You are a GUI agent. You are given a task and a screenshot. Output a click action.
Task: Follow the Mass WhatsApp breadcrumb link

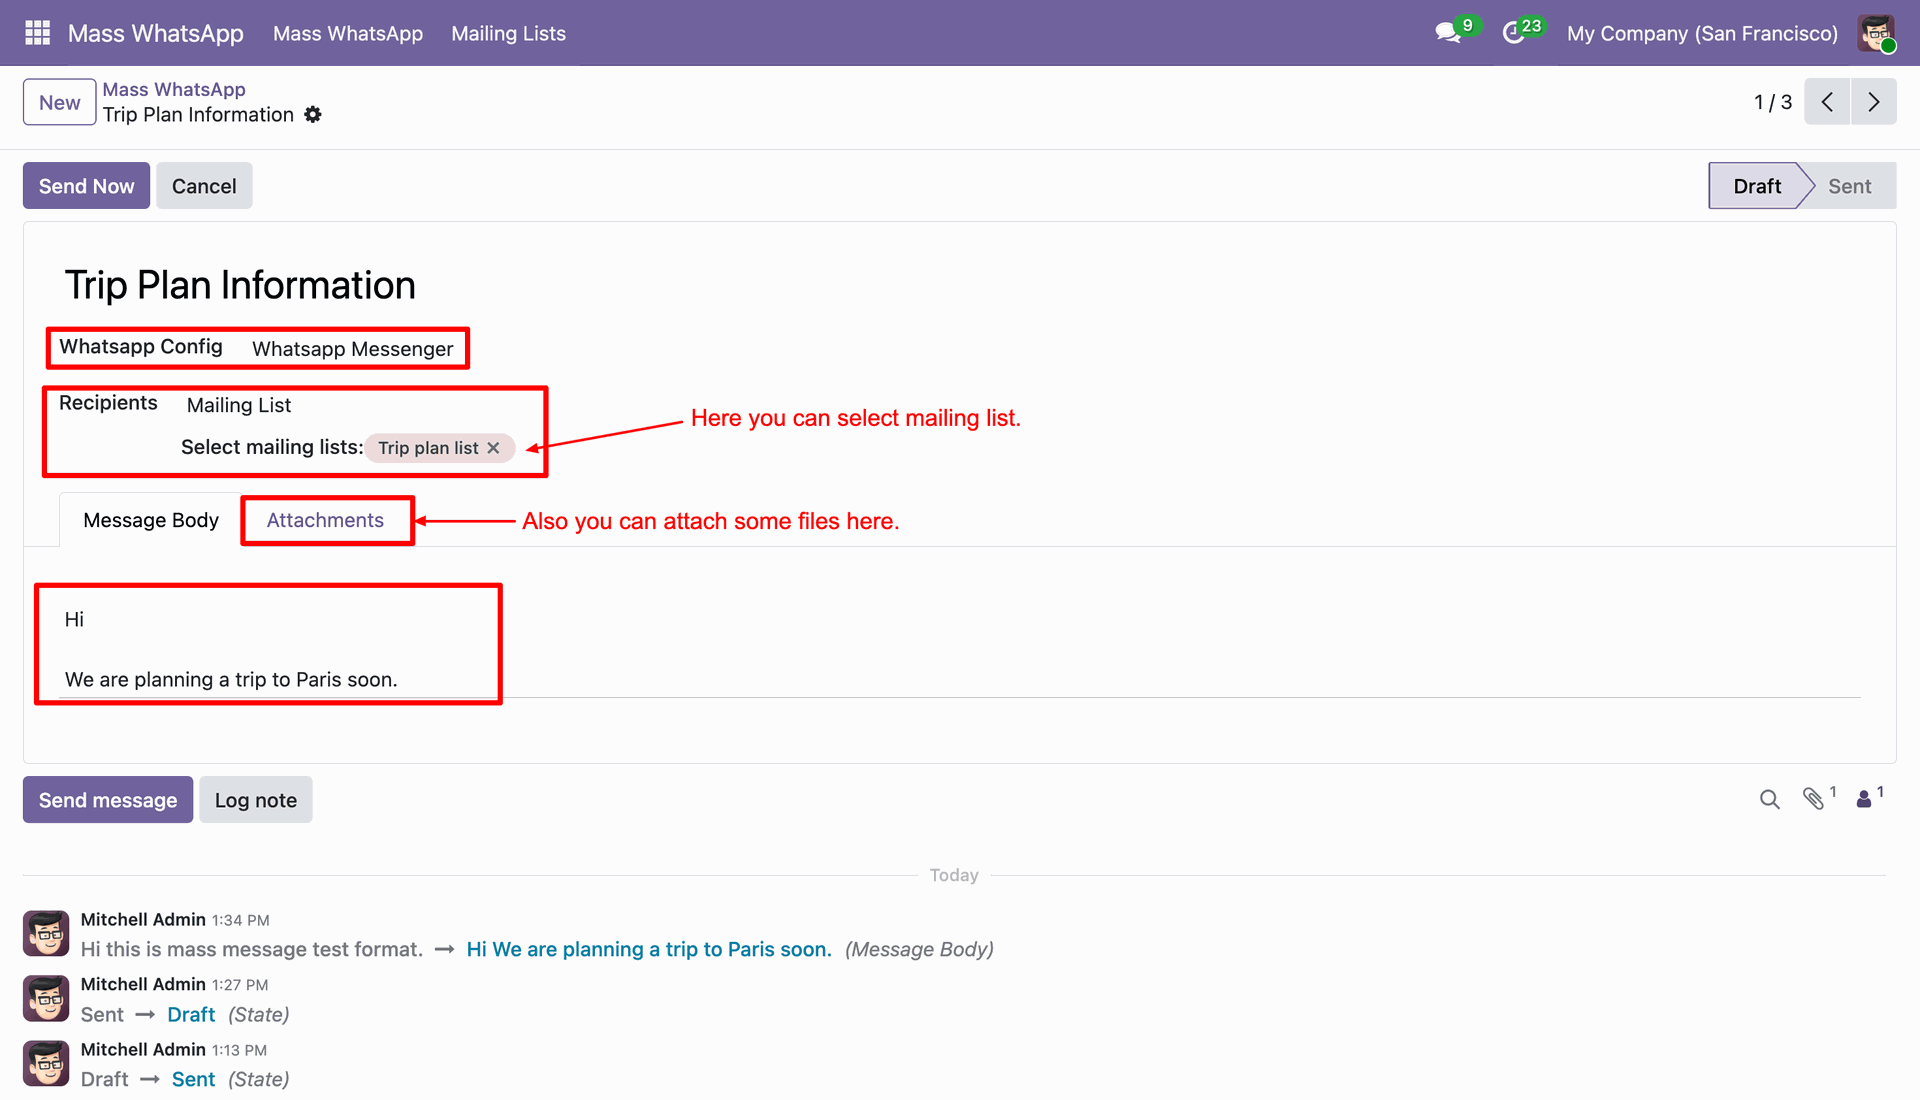click(x=174, y=89)
